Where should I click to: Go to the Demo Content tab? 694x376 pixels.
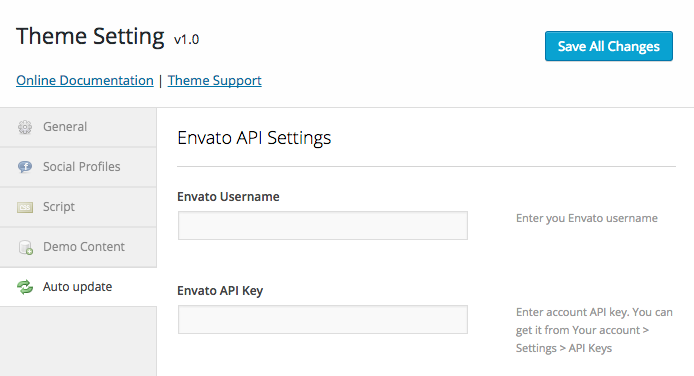(x=78, y=247)
